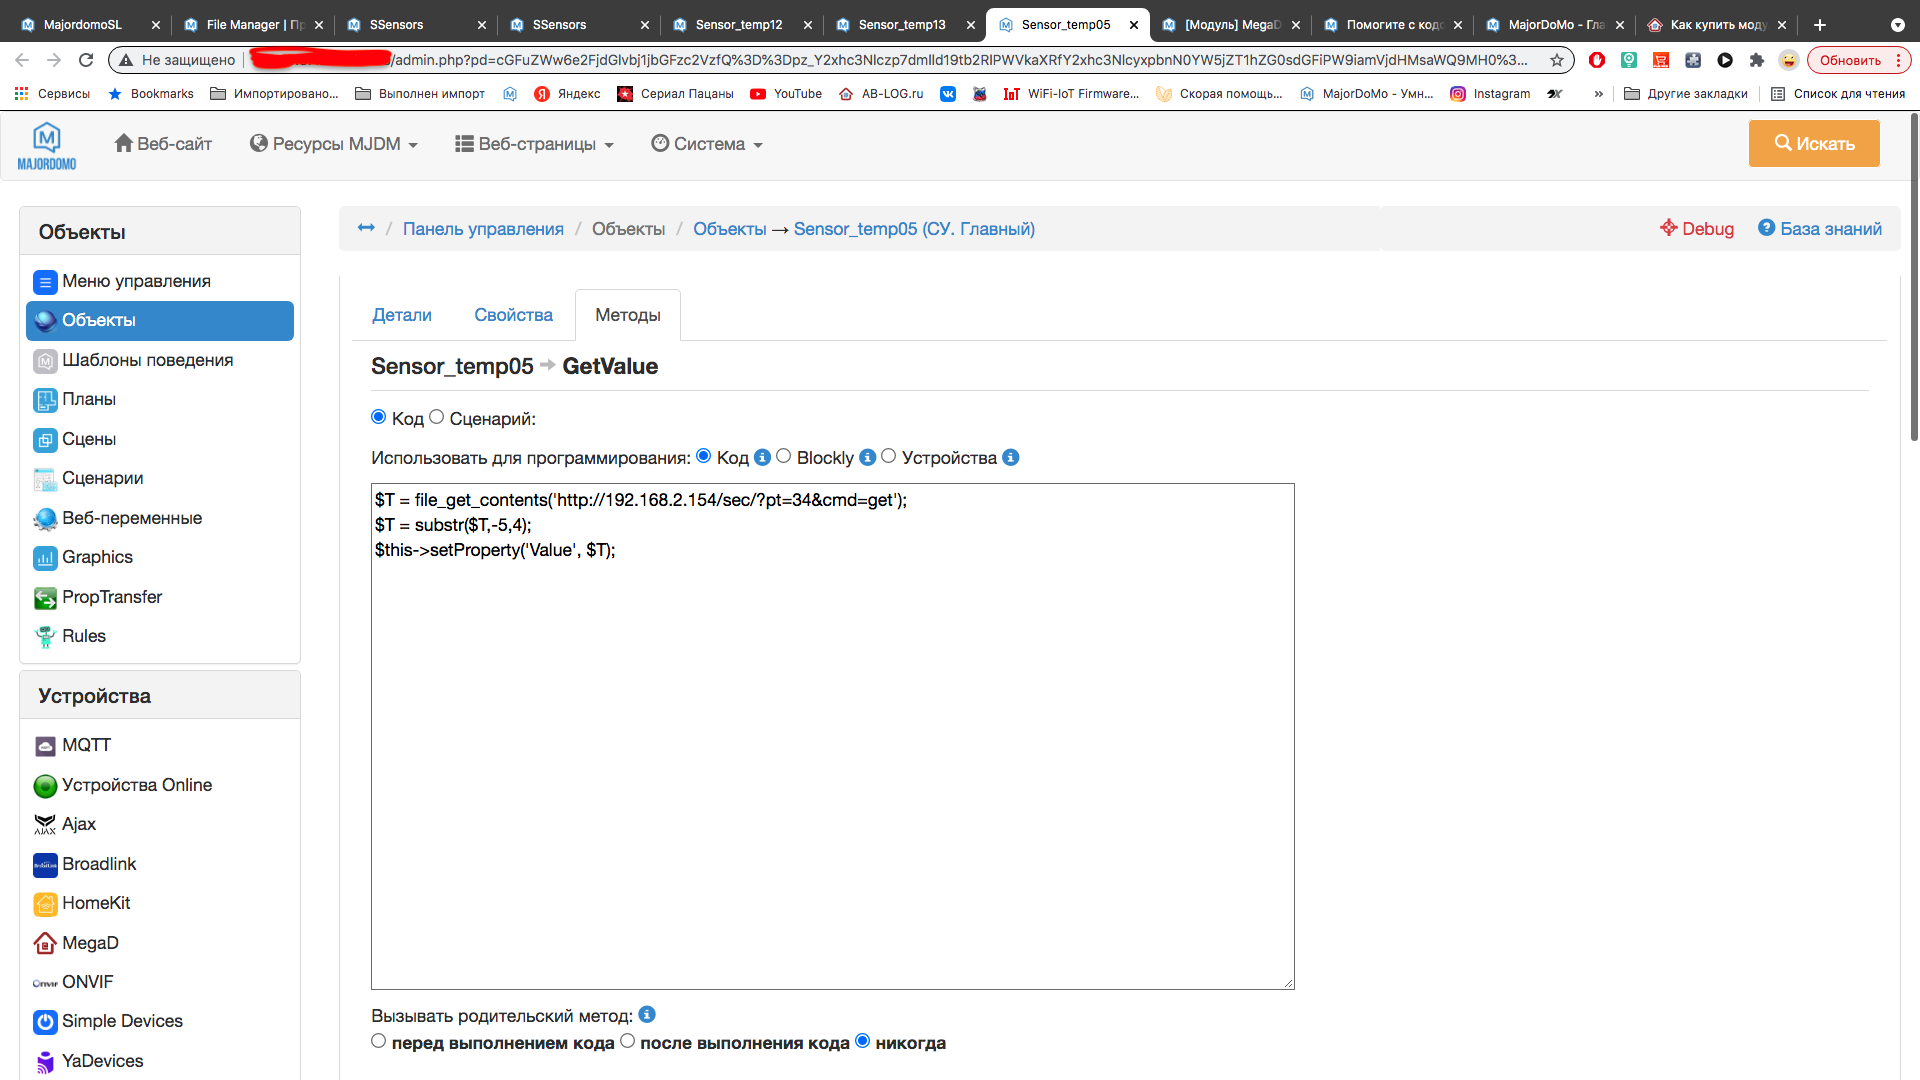Click inside the method code textarea
1920x1080 pixels.
pyautogui.click(x=832, y=760)
